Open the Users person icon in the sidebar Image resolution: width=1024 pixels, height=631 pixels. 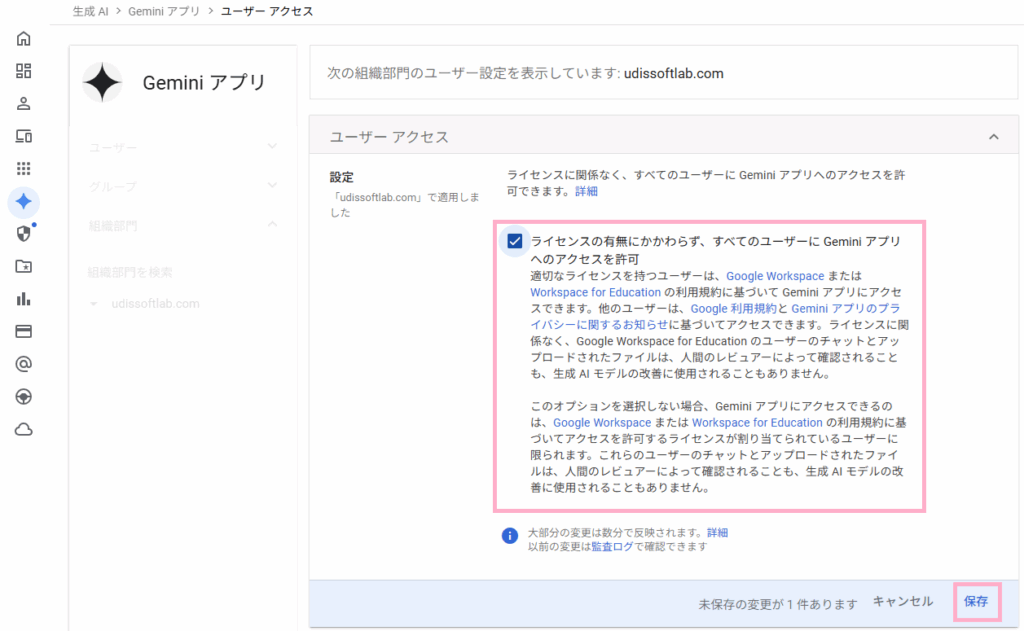(24, 103)
